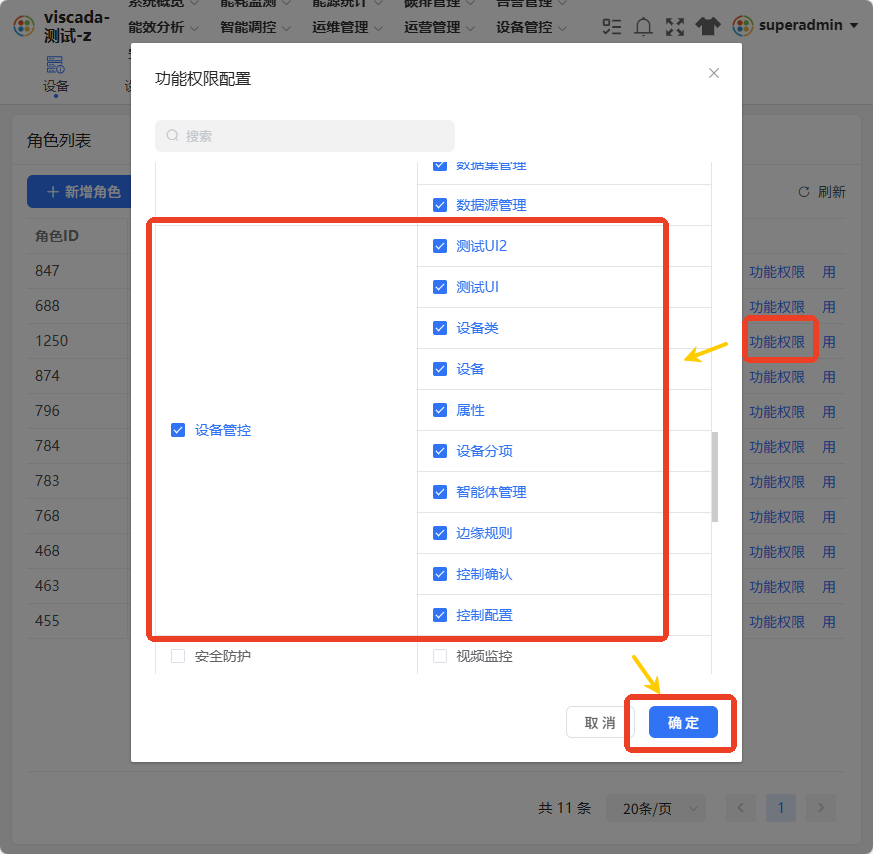Click the viscada logo icon
The width and height of the screenshot is (873, 854).
coord(24,26)
